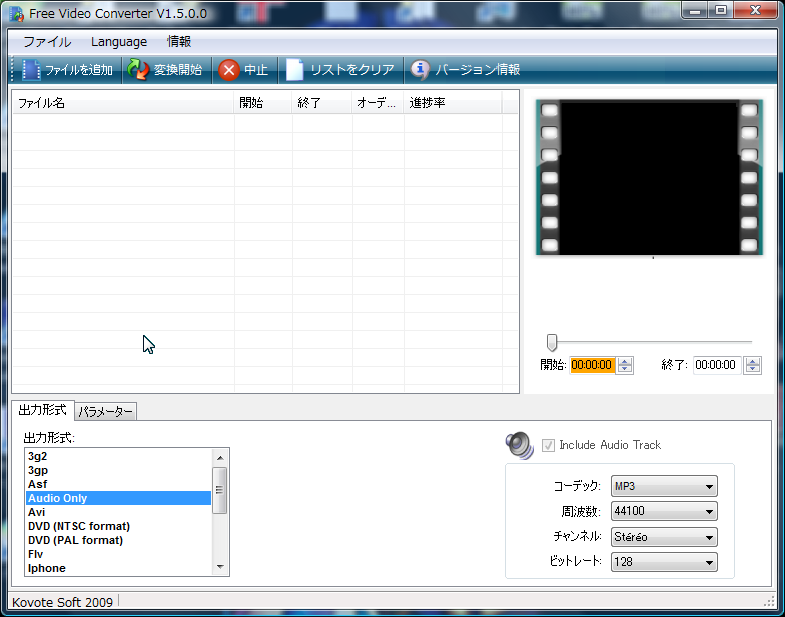Increase the 開始 time with up arrow
The height and width of the screenshot is (617, 785).
tap(624, 361)
